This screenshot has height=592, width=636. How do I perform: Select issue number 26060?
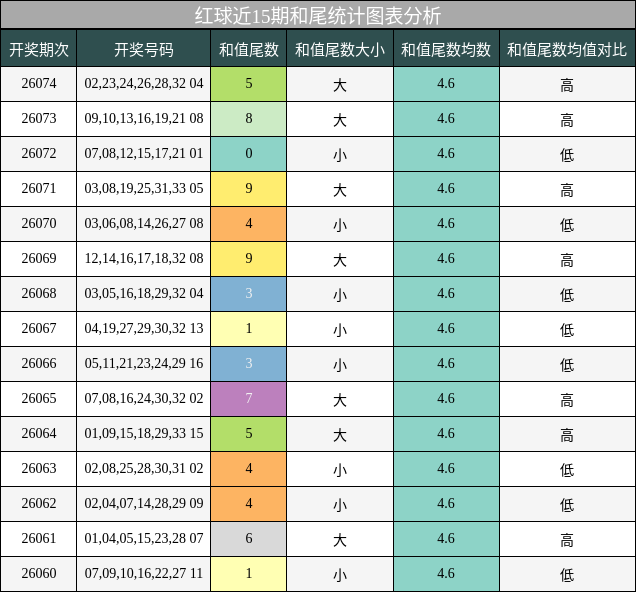coord(39,573)
